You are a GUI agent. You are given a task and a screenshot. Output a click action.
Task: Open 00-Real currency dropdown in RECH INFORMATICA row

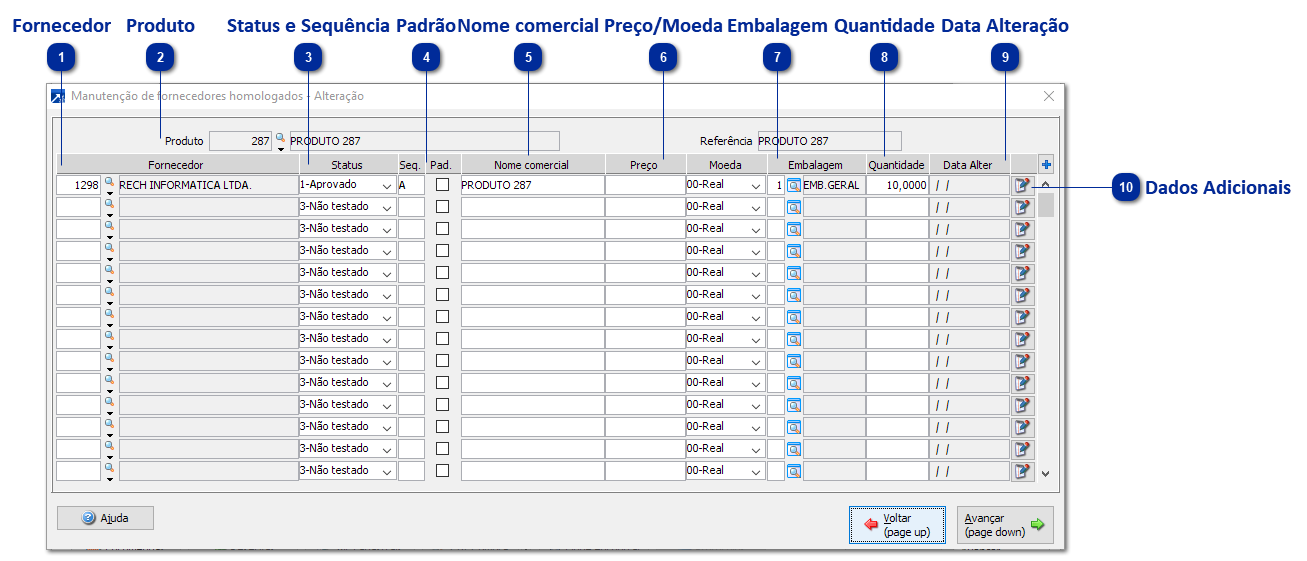point(725,185)
